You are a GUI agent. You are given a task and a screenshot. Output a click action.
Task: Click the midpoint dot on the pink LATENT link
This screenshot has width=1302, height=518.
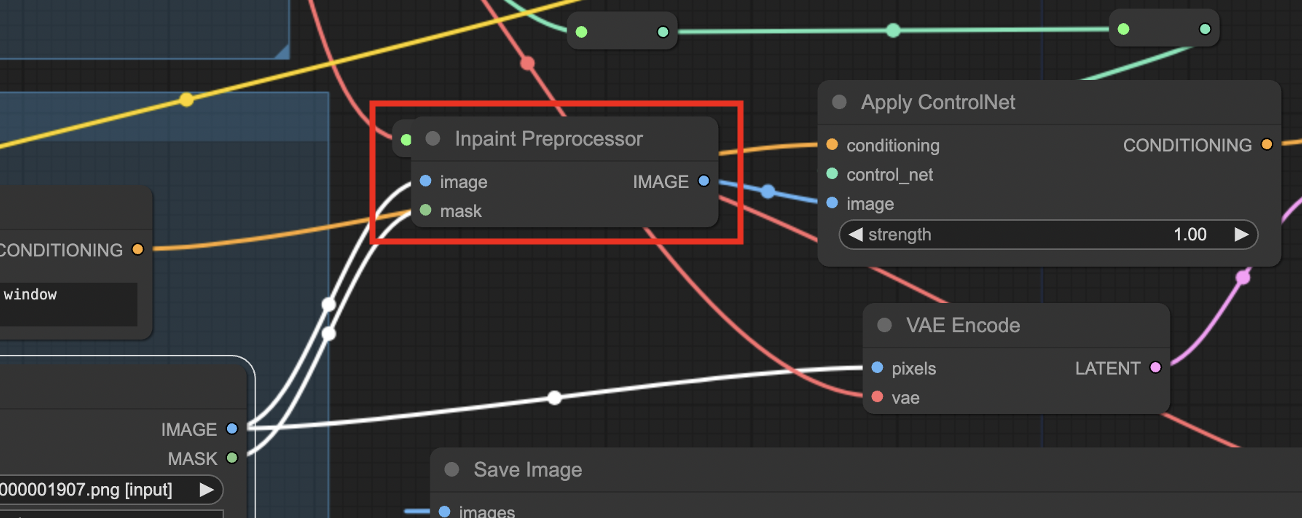click(1243, 277)
